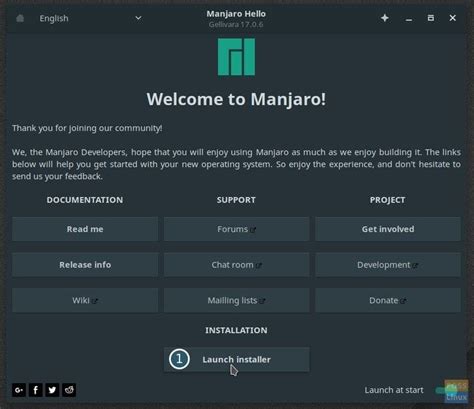This screenshot has height=409, width=474.
Task: Click the "Gellivara 17.0.6" version subtitle
Action: pyautogui.click(x=236, y=24)
